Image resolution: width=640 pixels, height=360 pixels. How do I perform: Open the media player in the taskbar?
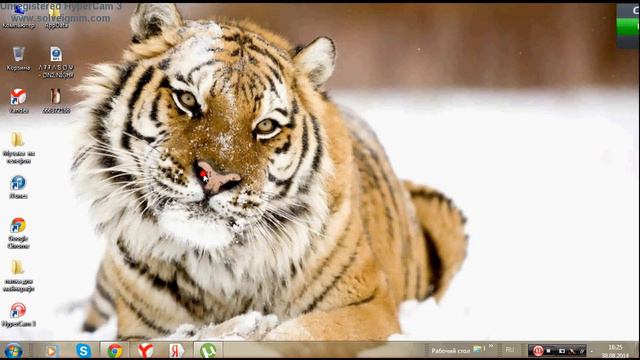[x=51, y=351]
